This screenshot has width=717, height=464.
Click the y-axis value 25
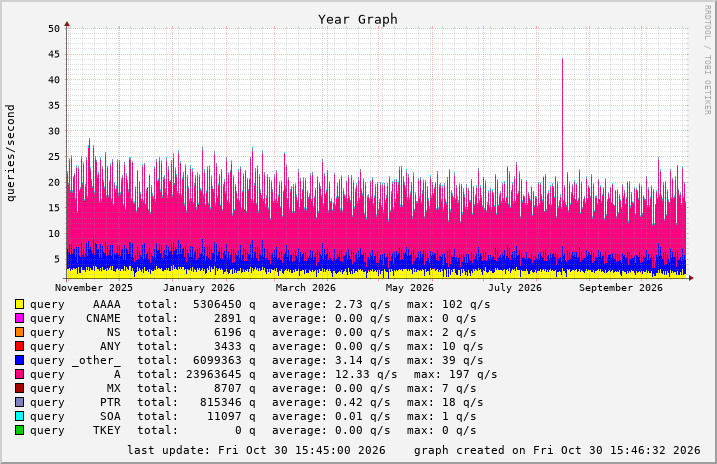[54, 157]
